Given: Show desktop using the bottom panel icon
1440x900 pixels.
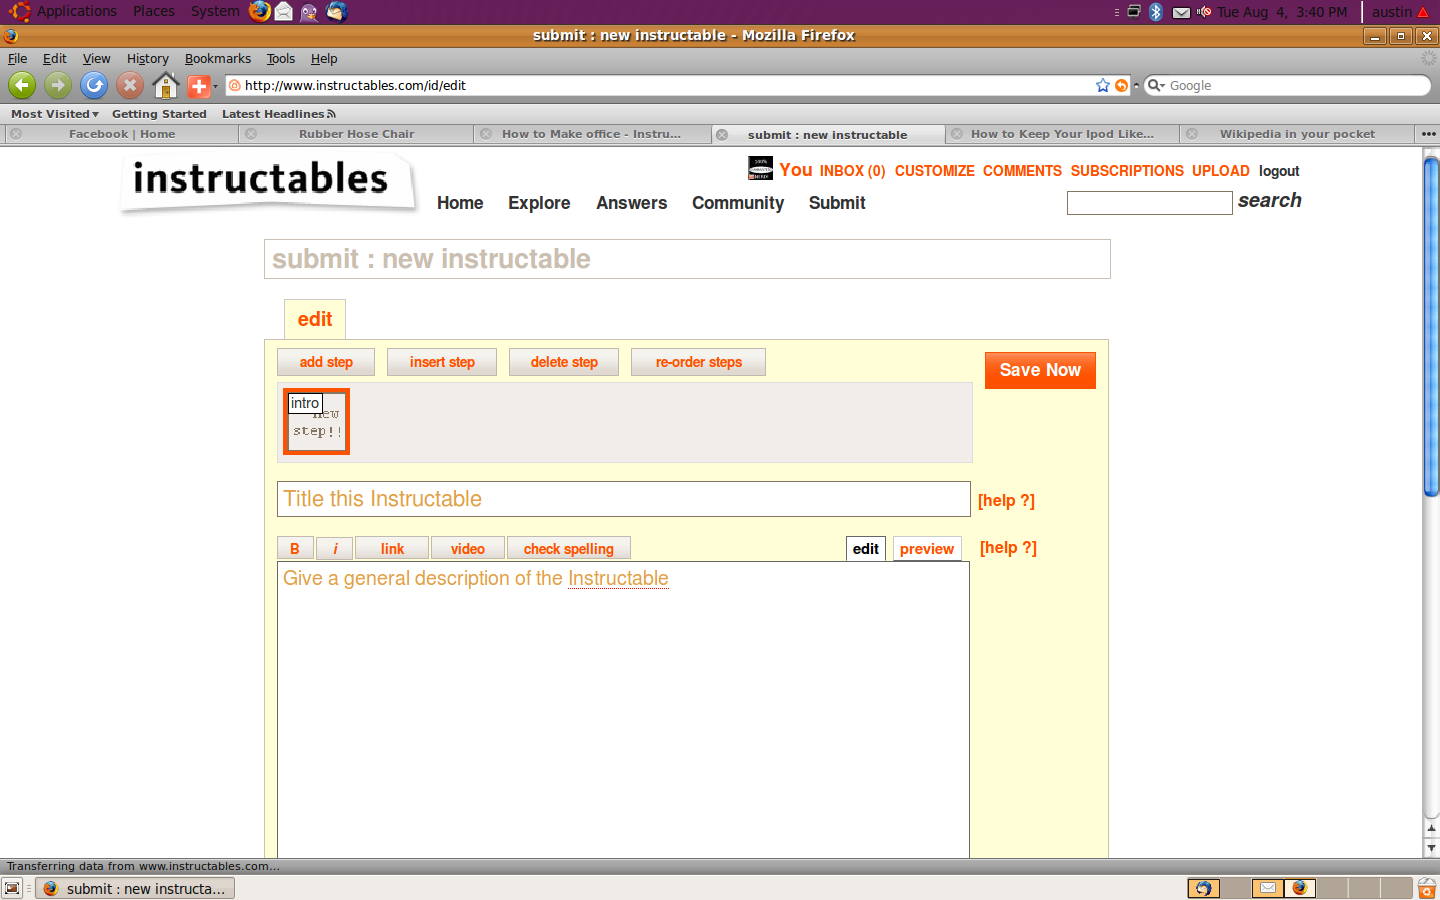Looking at the screenshot, I should (12, 888).
